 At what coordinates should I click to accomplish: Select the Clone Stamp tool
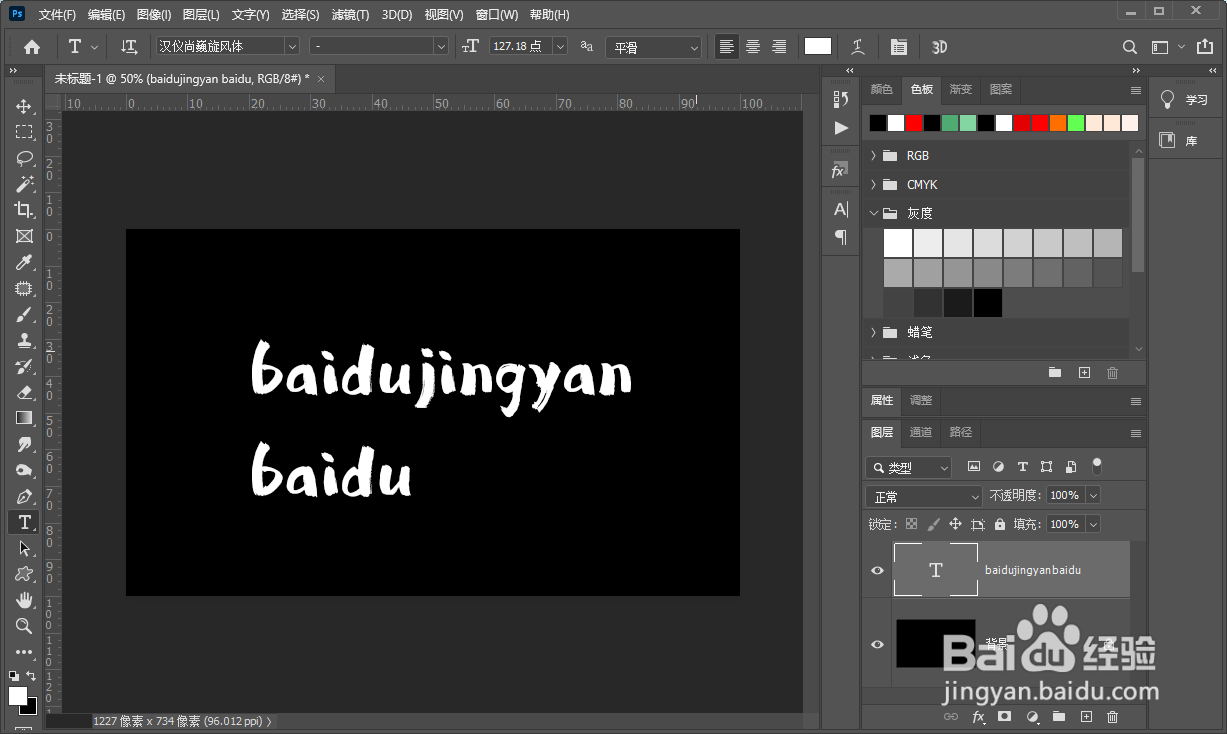(24, 340)
